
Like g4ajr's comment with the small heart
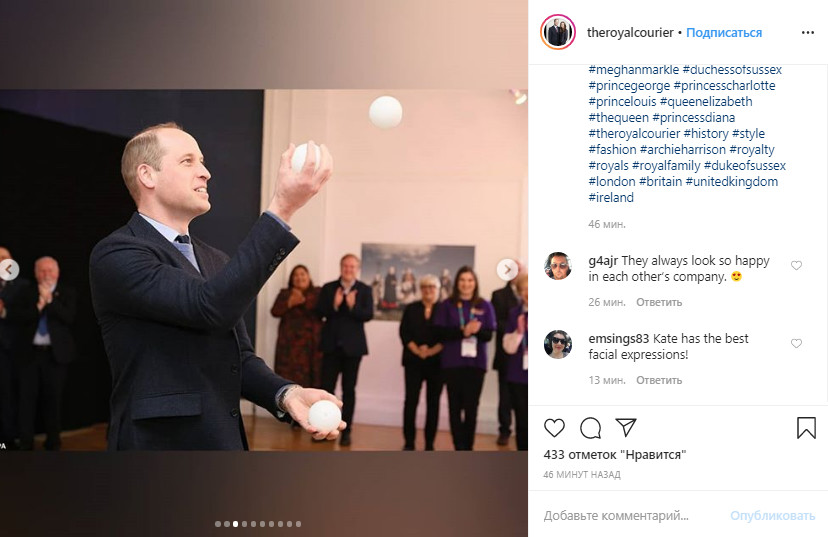coord(796,266)
